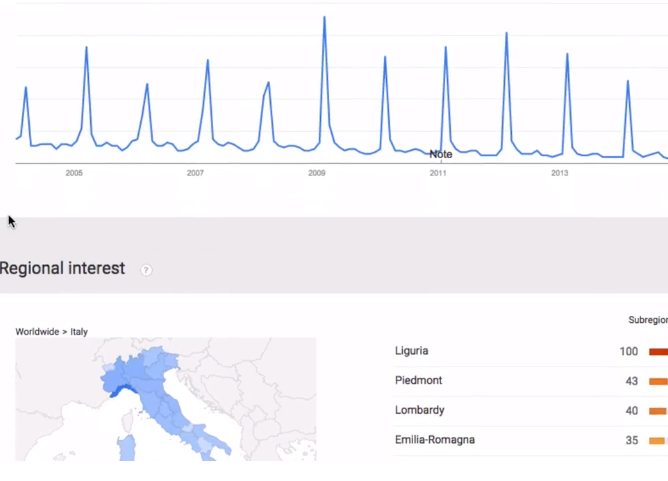Click the Italy breadcrumb label
The height and width of the screenshot is (481, 668).
click(x=79, y=332)
